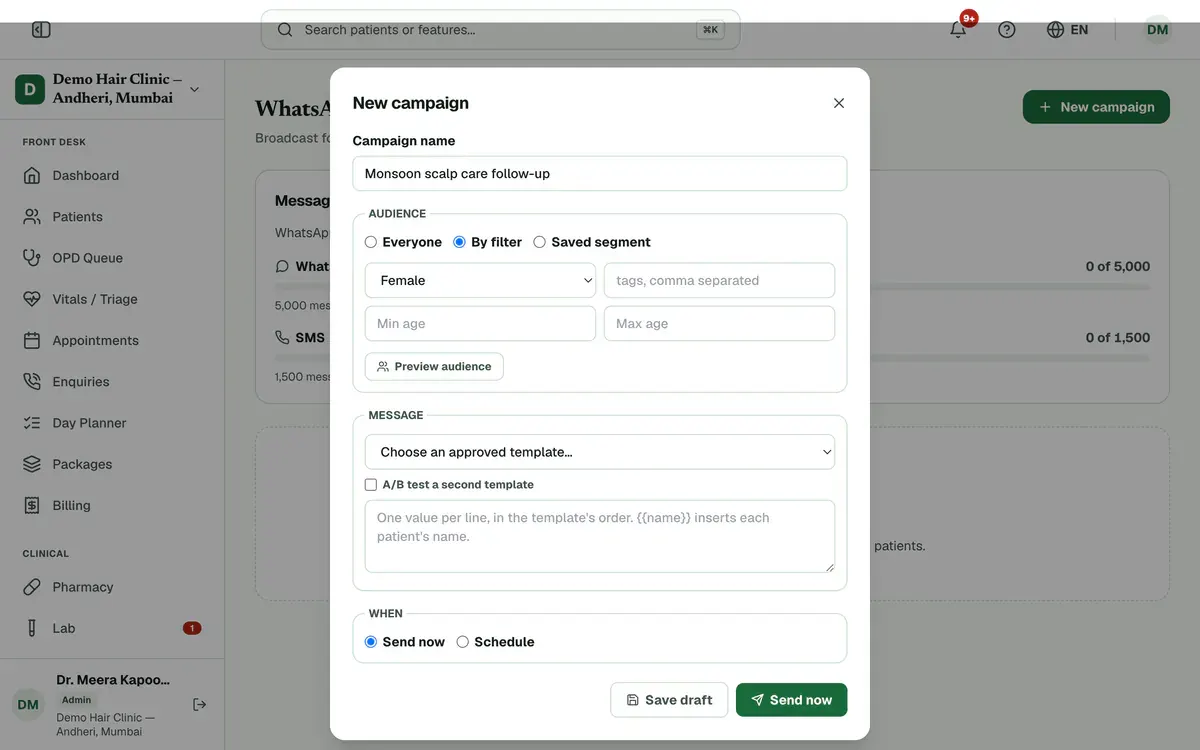Click the 0 of 1,500 quota bar
This screenshot has height=750, width=1200.
(1010, 358)
